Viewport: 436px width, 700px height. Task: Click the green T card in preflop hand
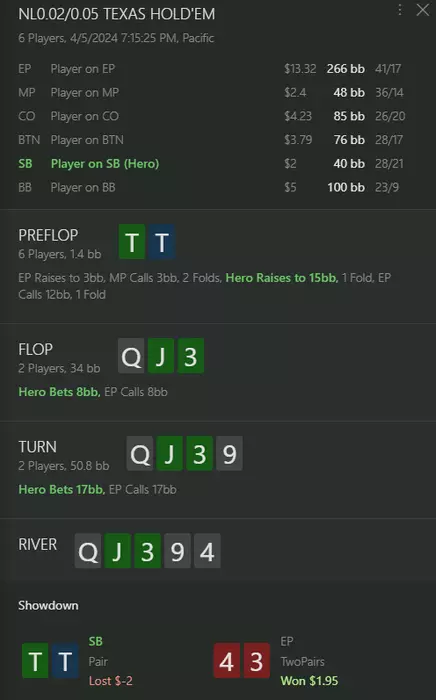[132, 242]
